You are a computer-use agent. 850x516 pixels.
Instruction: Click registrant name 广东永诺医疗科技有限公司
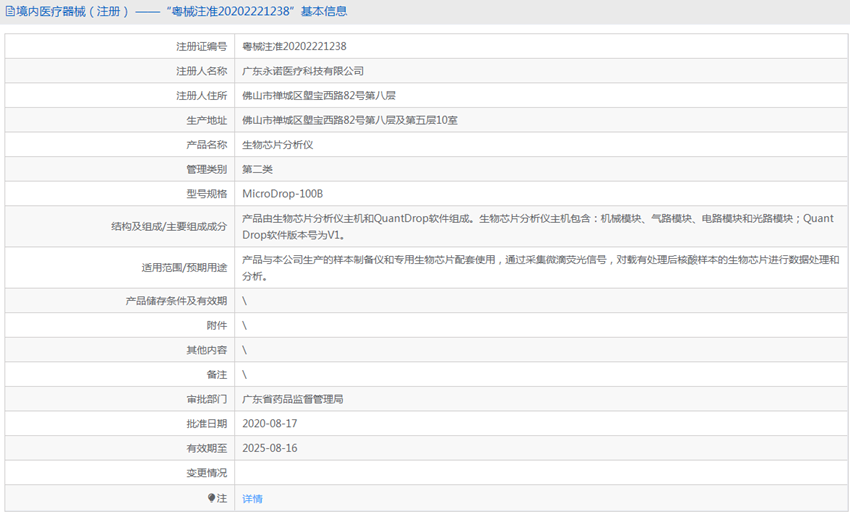[x=302, y=71]
